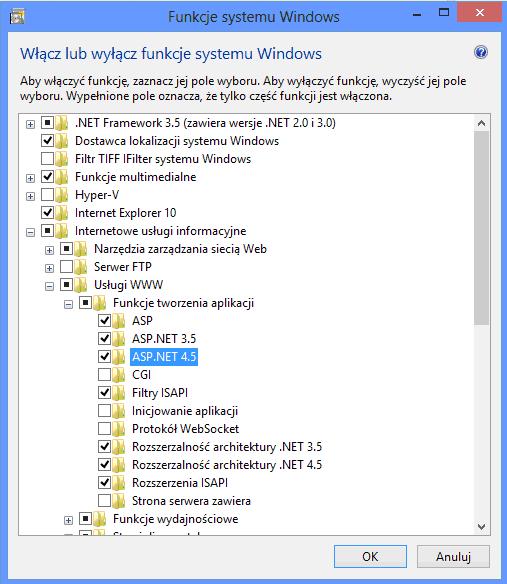Click the folder icon beside Serwer FTP

tap(80, 267)
